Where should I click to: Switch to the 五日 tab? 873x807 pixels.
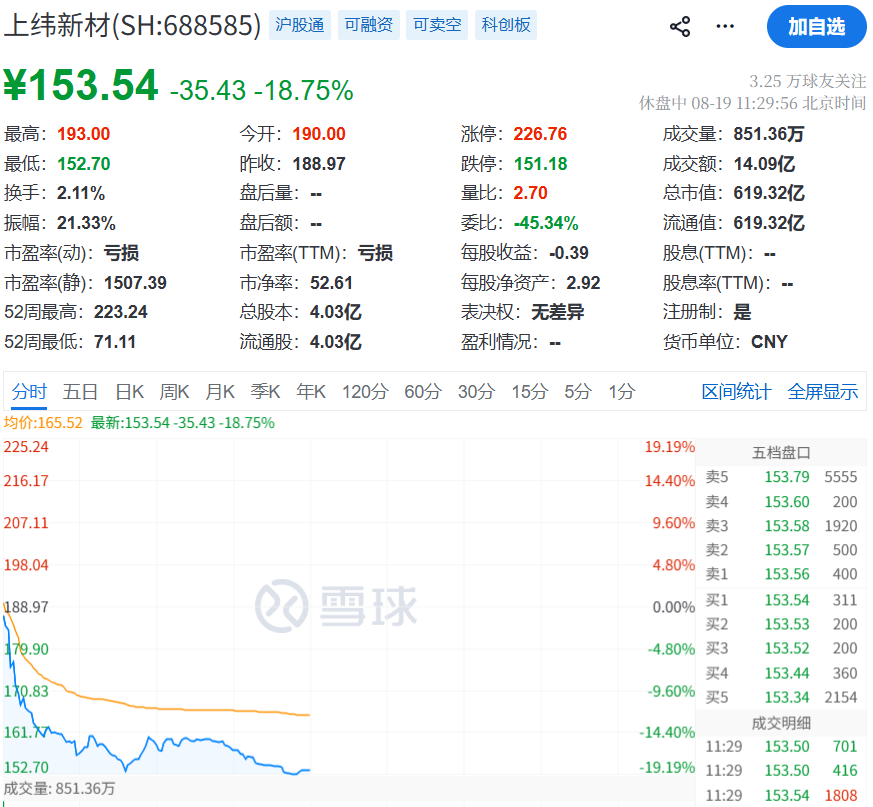tap(80, 392)
